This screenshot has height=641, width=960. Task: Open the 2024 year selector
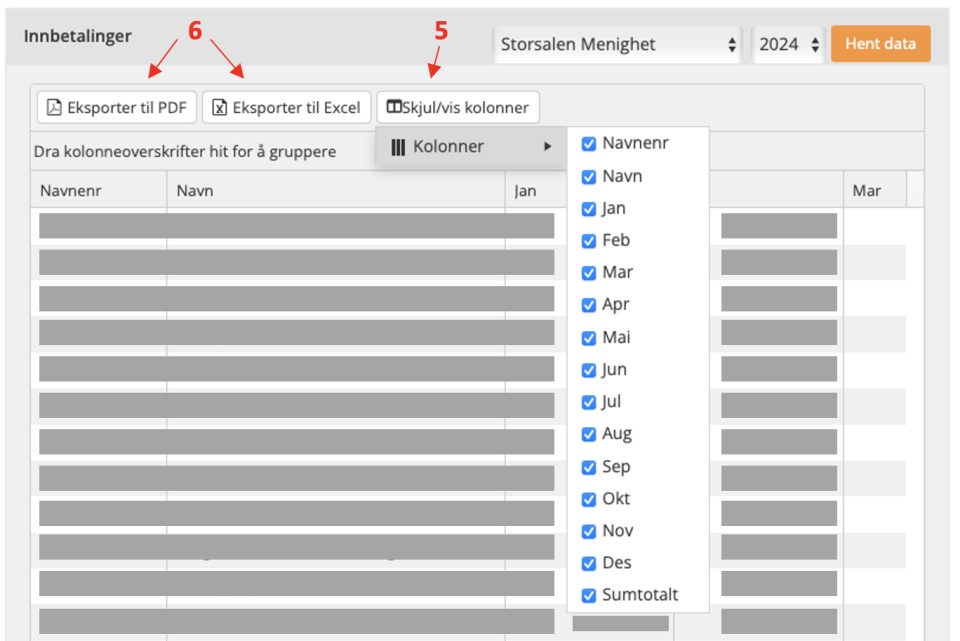click(789, 45)
